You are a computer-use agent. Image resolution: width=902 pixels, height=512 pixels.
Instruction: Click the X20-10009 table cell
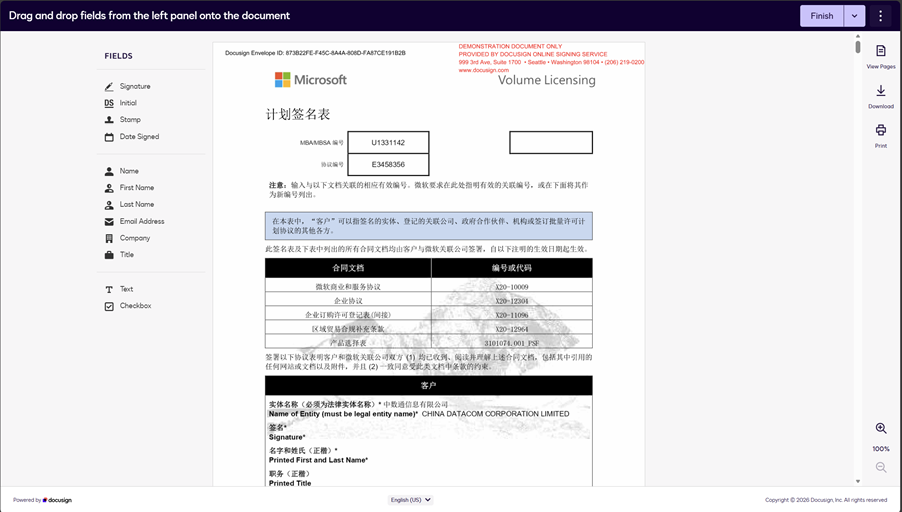pyautogui.click(x=511, y=286)
